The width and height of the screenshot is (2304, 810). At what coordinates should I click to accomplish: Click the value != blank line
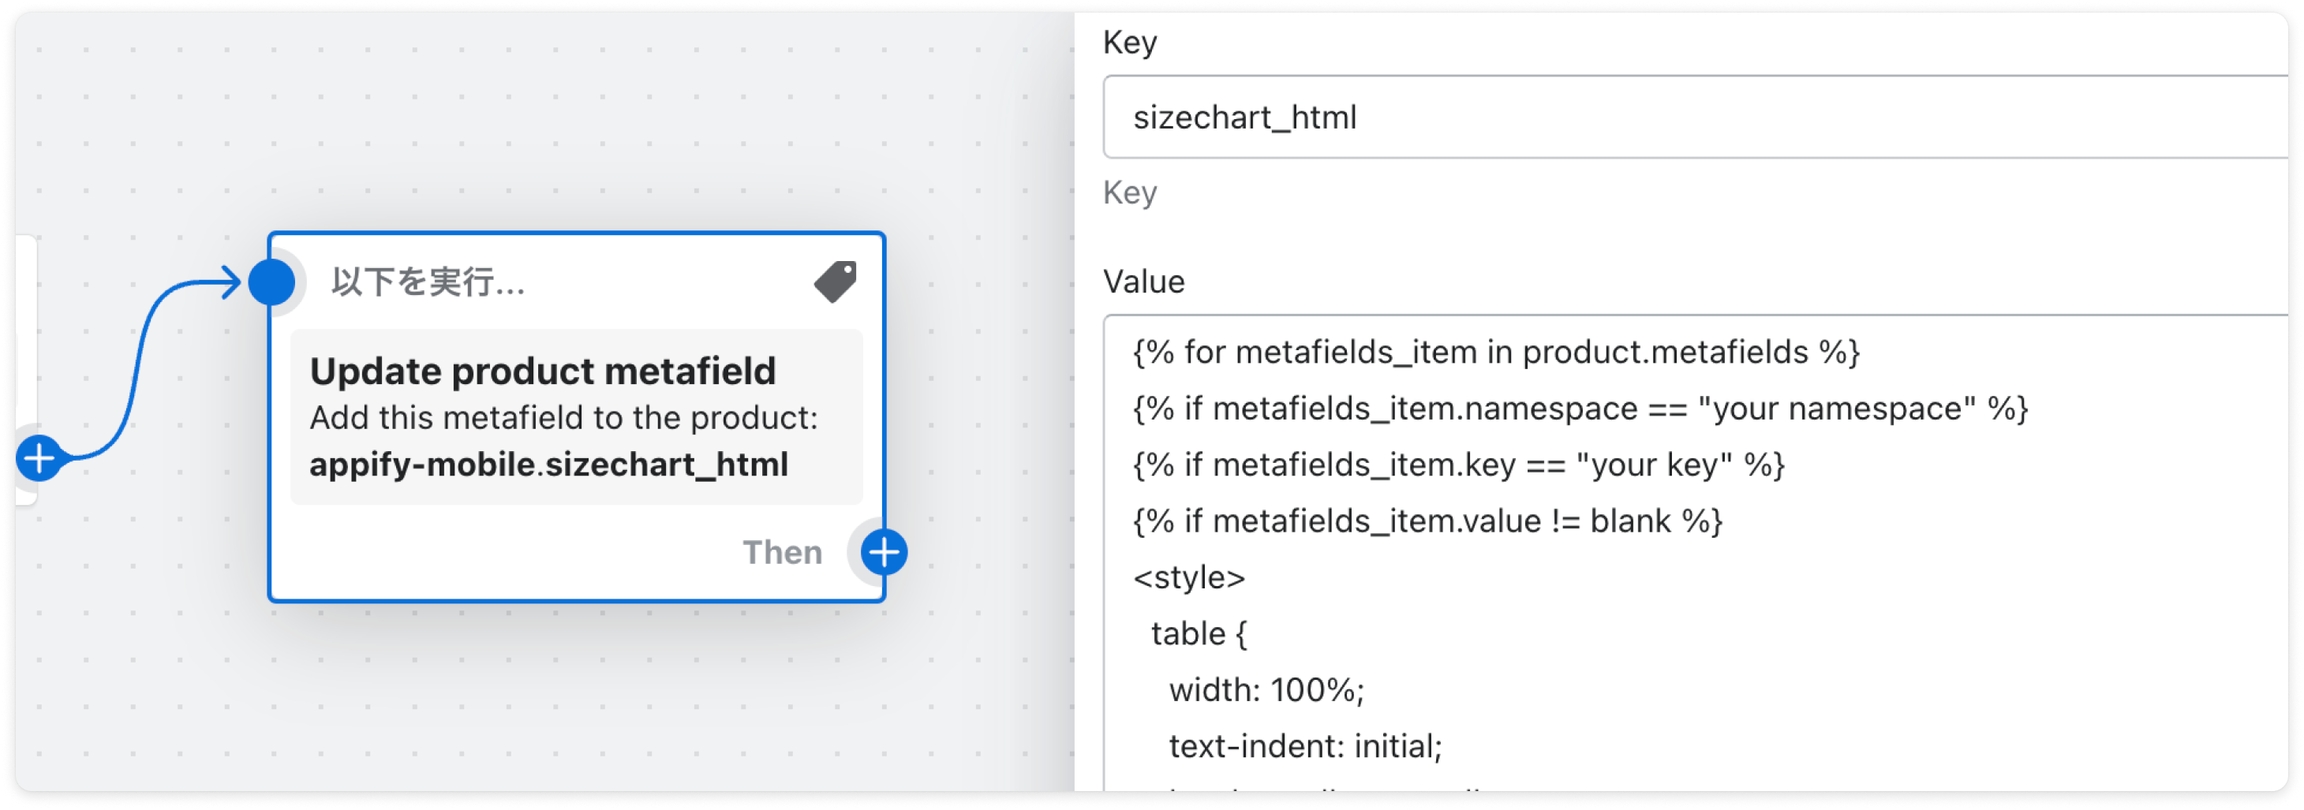1427,521
